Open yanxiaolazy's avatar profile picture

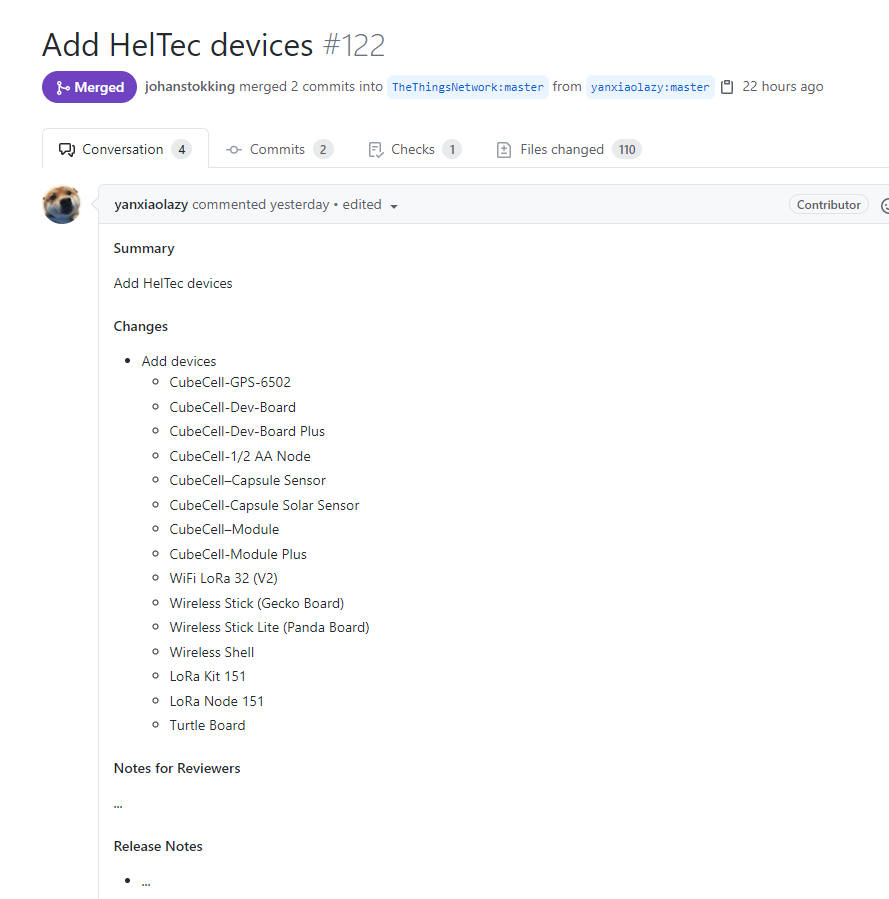pos(61,205)
